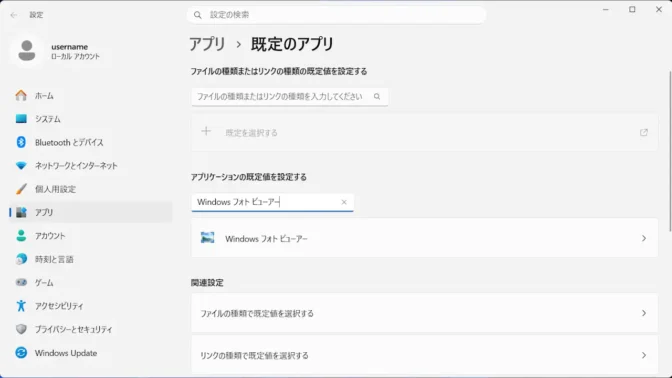Click 関連設定 heading
This screenshot has height=378, width=672.
pyautogui.click(x=207, y=283)
